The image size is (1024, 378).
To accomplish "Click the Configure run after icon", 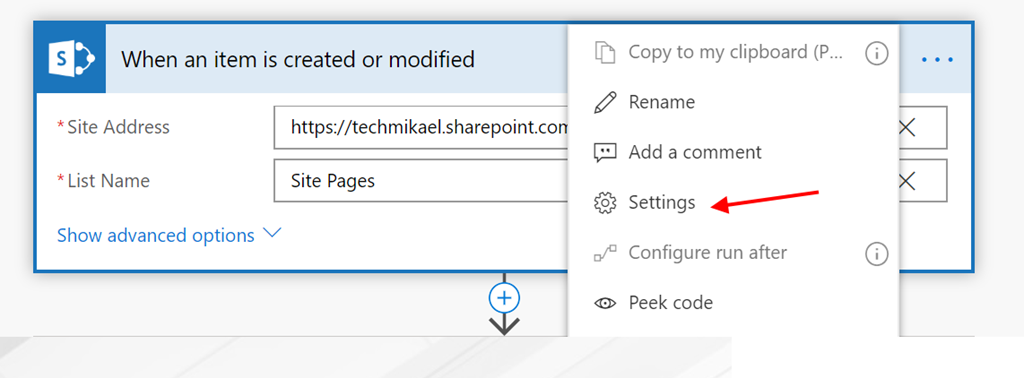I will point(605,253).
